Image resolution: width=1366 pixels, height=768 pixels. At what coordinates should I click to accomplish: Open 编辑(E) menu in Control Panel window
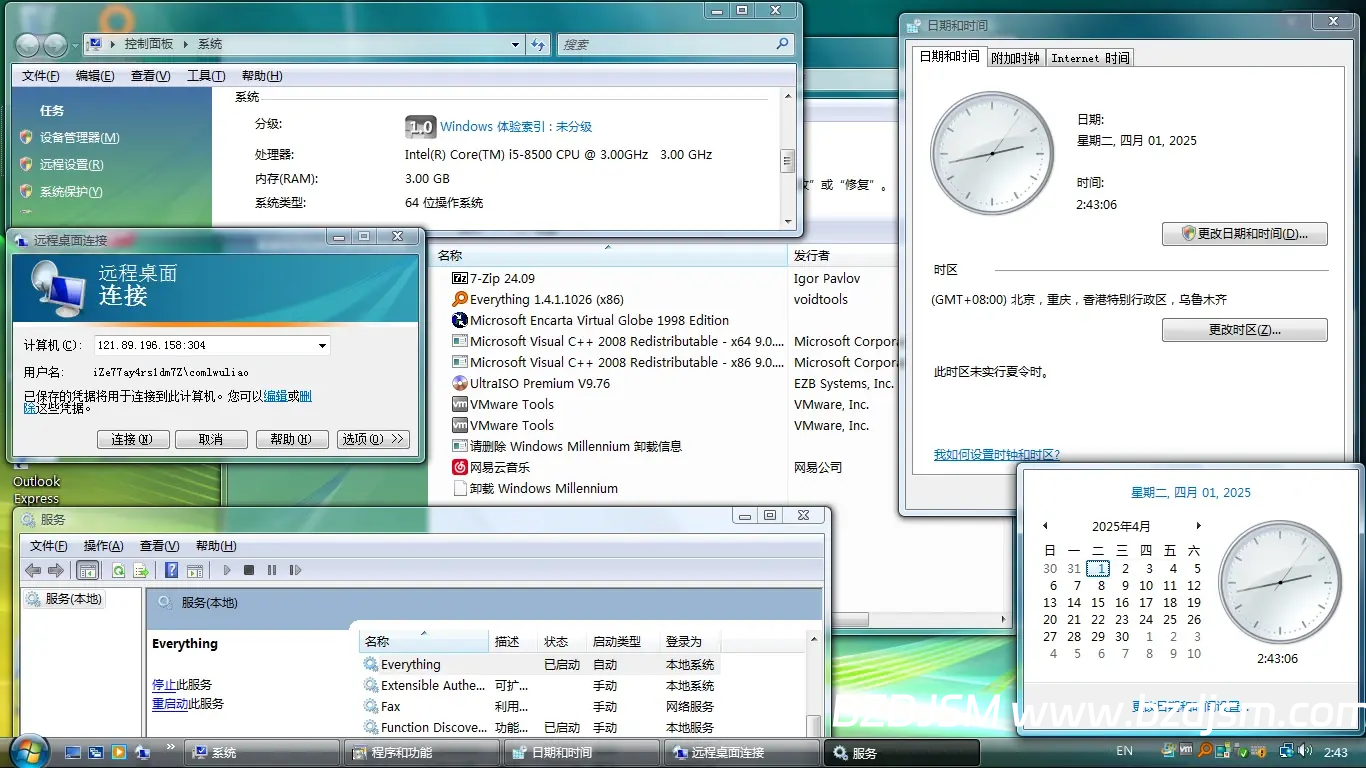95,76
